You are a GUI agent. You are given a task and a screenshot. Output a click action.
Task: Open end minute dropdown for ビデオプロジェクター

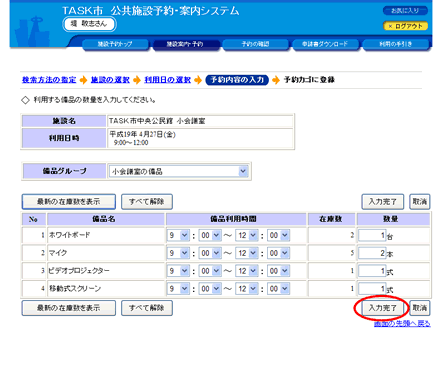[x=279, y=271]
